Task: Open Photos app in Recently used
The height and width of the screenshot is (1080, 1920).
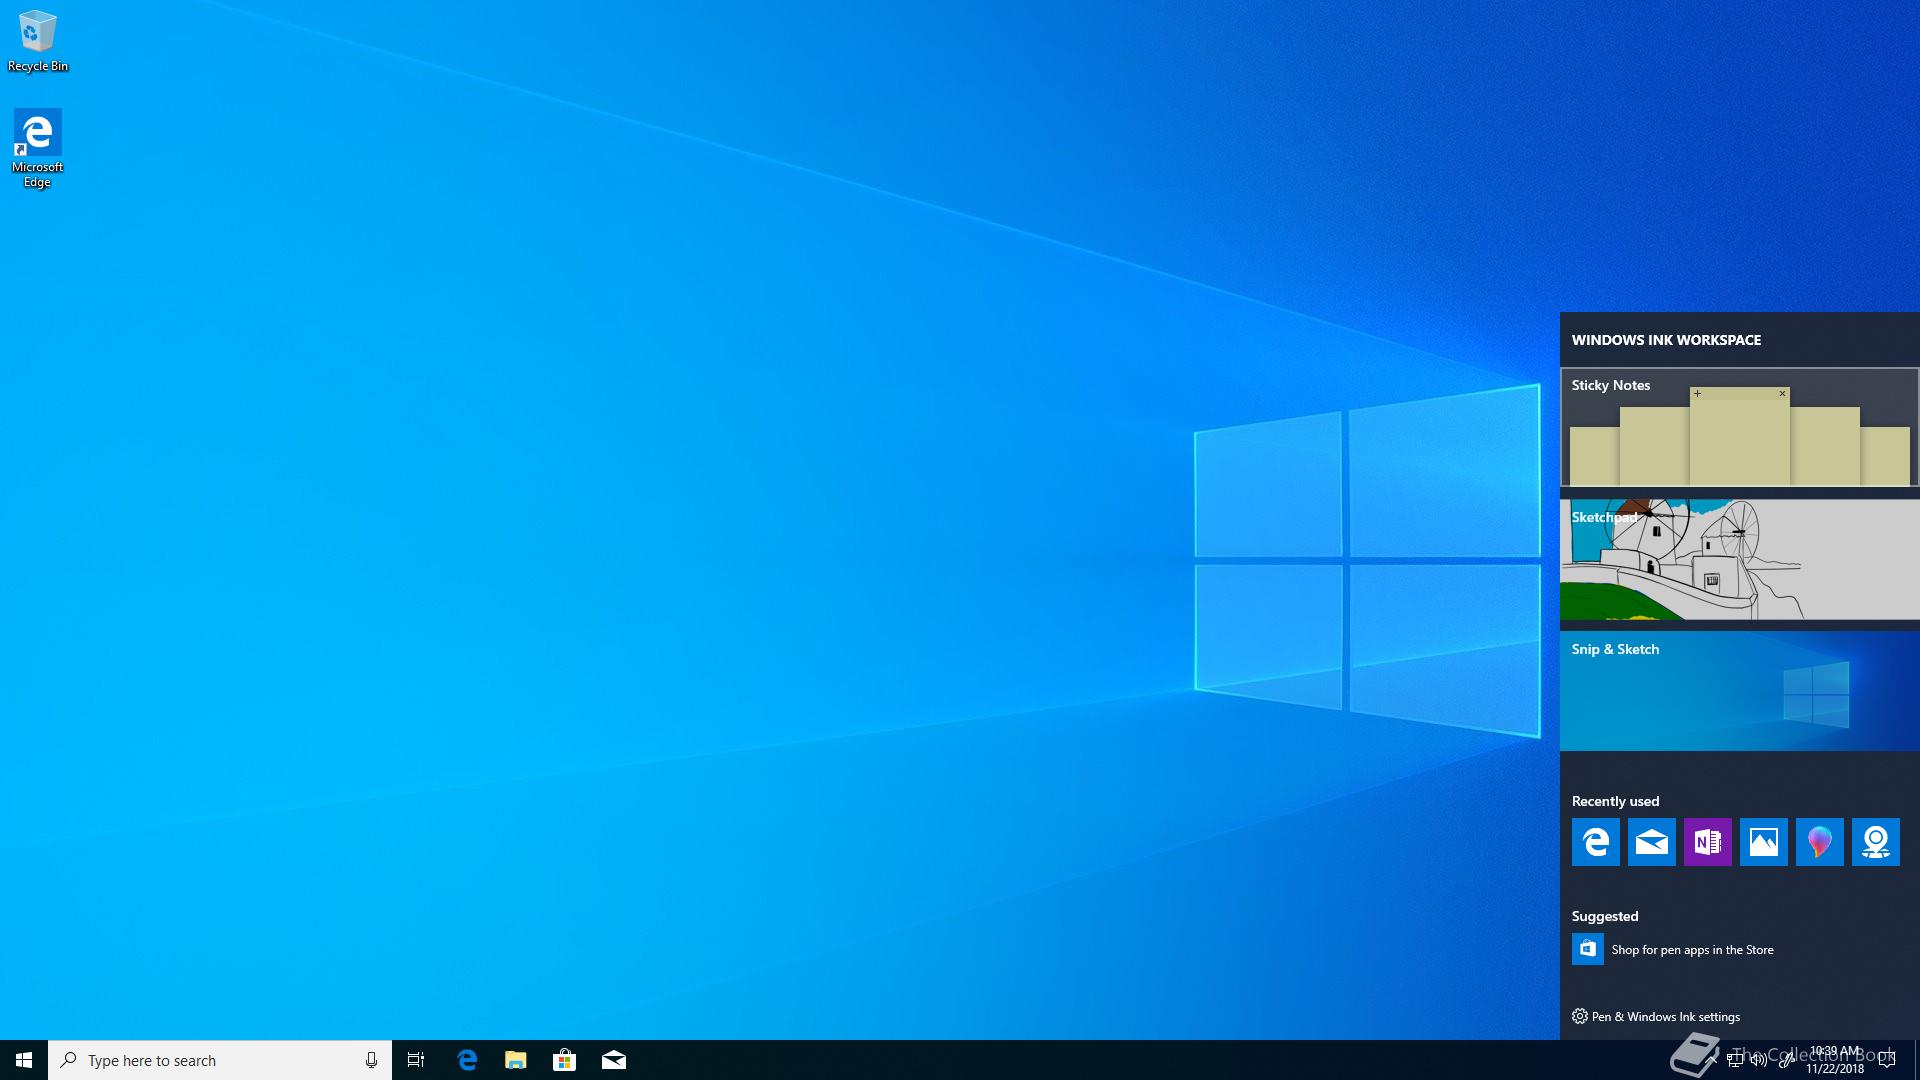Action: [x=1763, y=842]
